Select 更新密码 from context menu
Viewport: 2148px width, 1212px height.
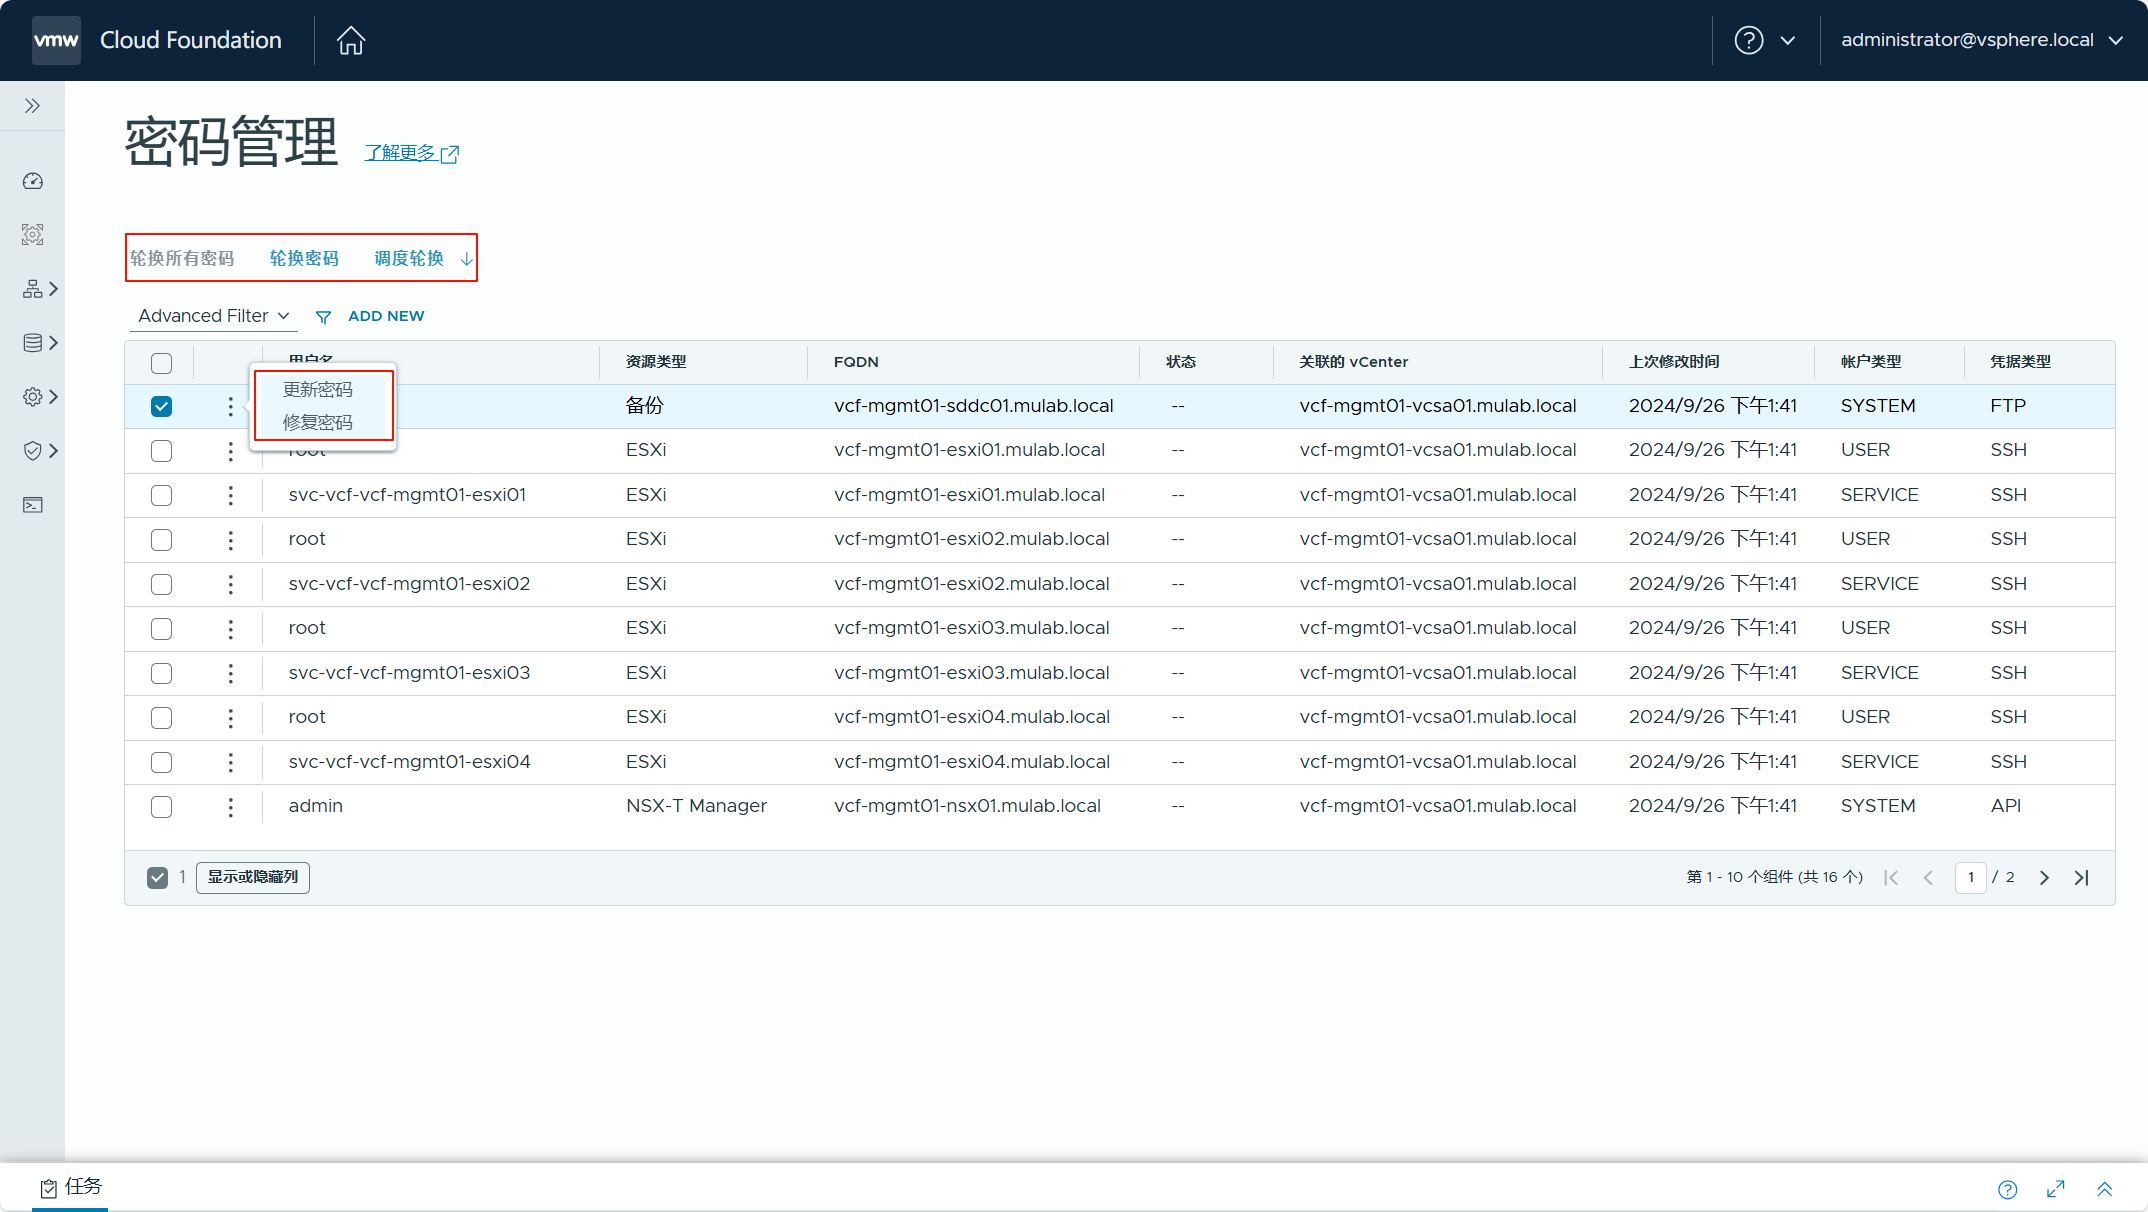click(318, 389)
